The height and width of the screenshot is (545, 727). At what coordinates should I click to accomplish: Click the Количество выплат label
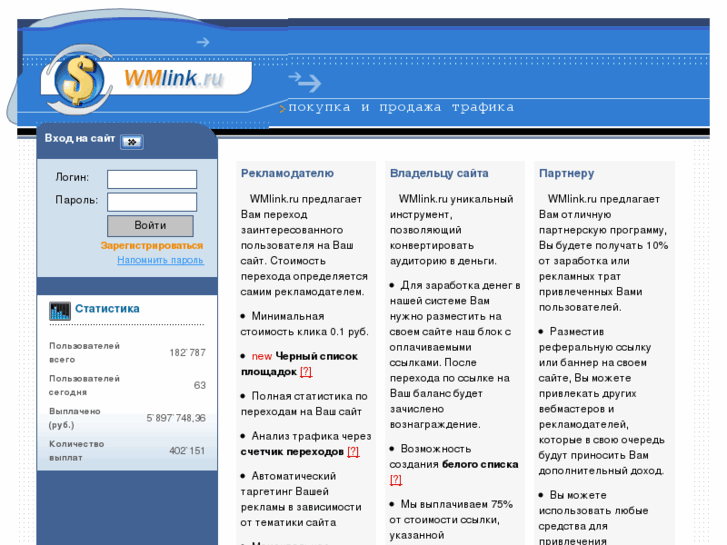[x=77, y=450]
